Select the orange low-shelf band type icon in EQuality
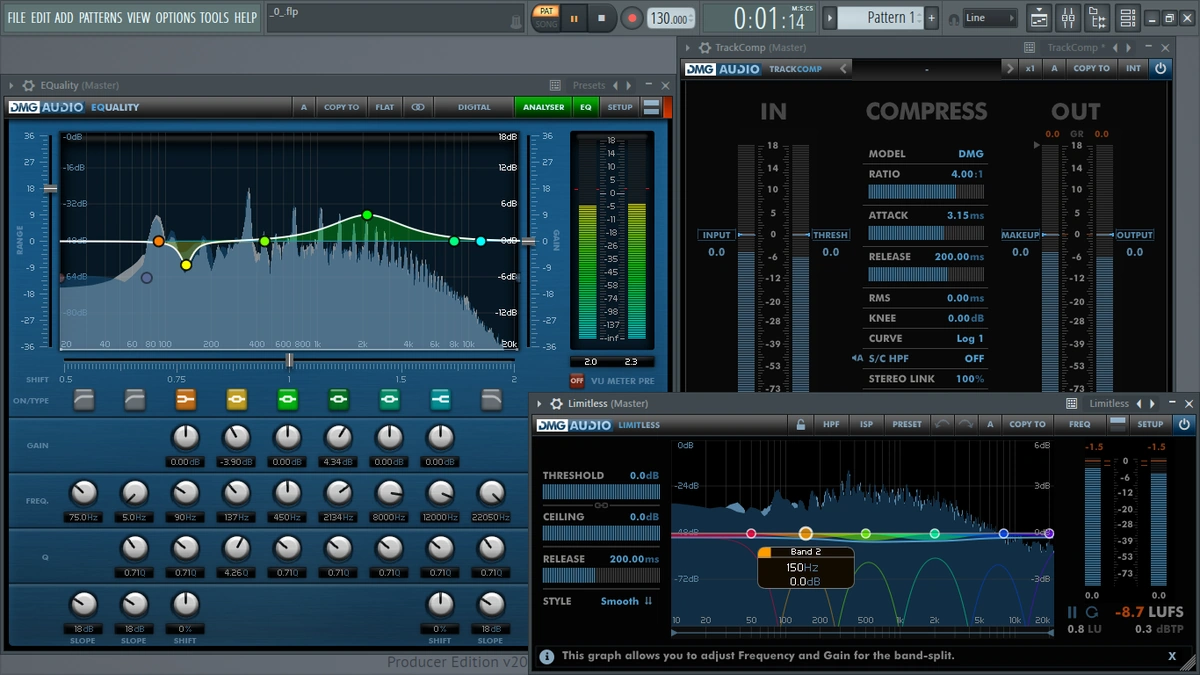1200x675 pixels. tap(185, 400)
